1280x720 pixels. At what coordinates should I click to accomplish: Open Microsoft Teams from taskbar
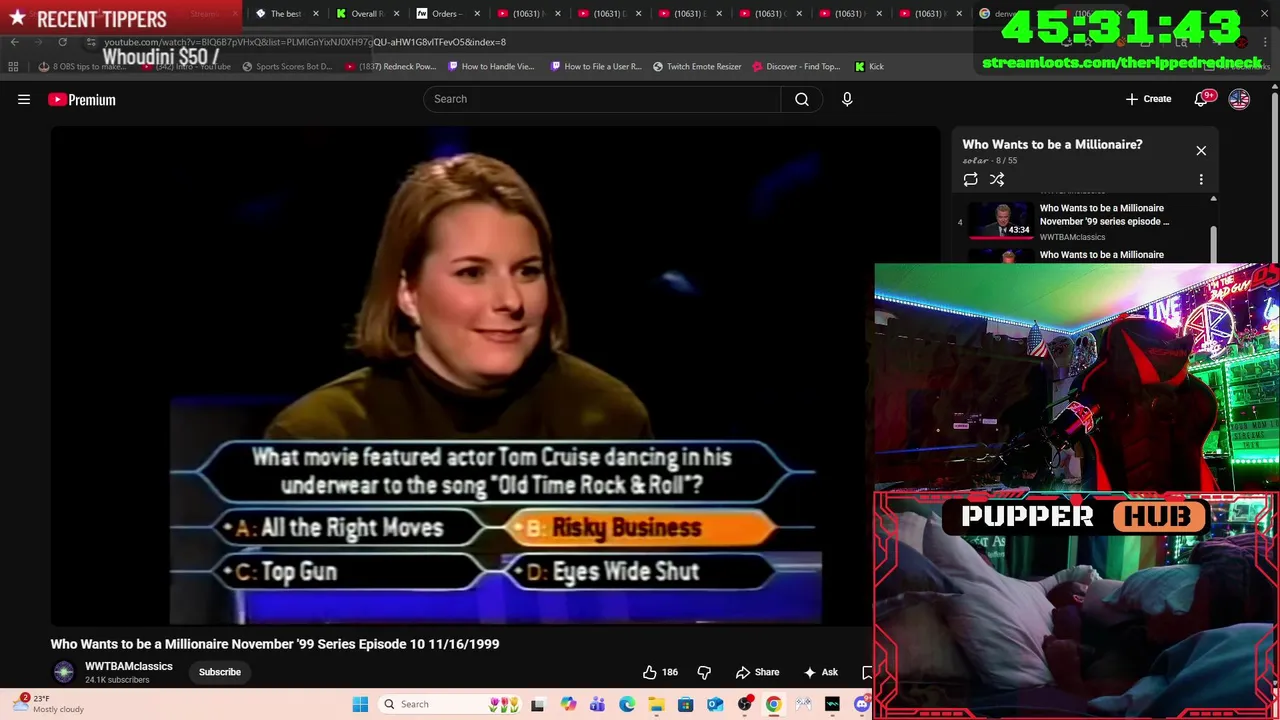(597, 704)
